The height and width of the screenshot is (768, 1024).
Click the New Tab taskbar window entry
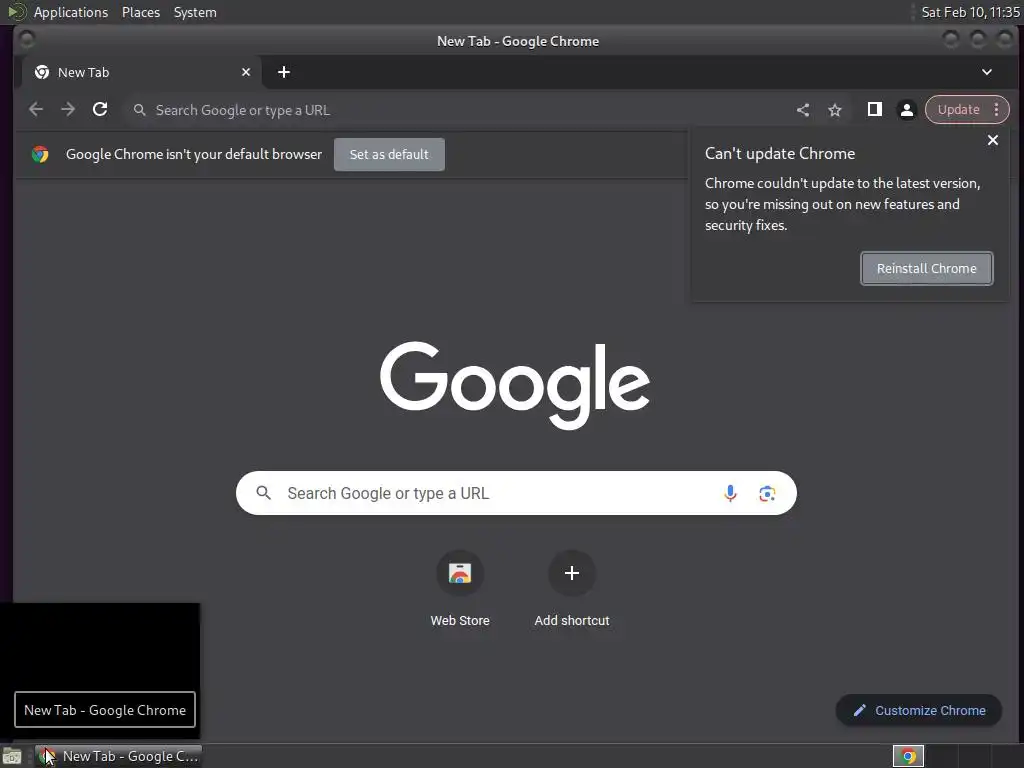118,756
